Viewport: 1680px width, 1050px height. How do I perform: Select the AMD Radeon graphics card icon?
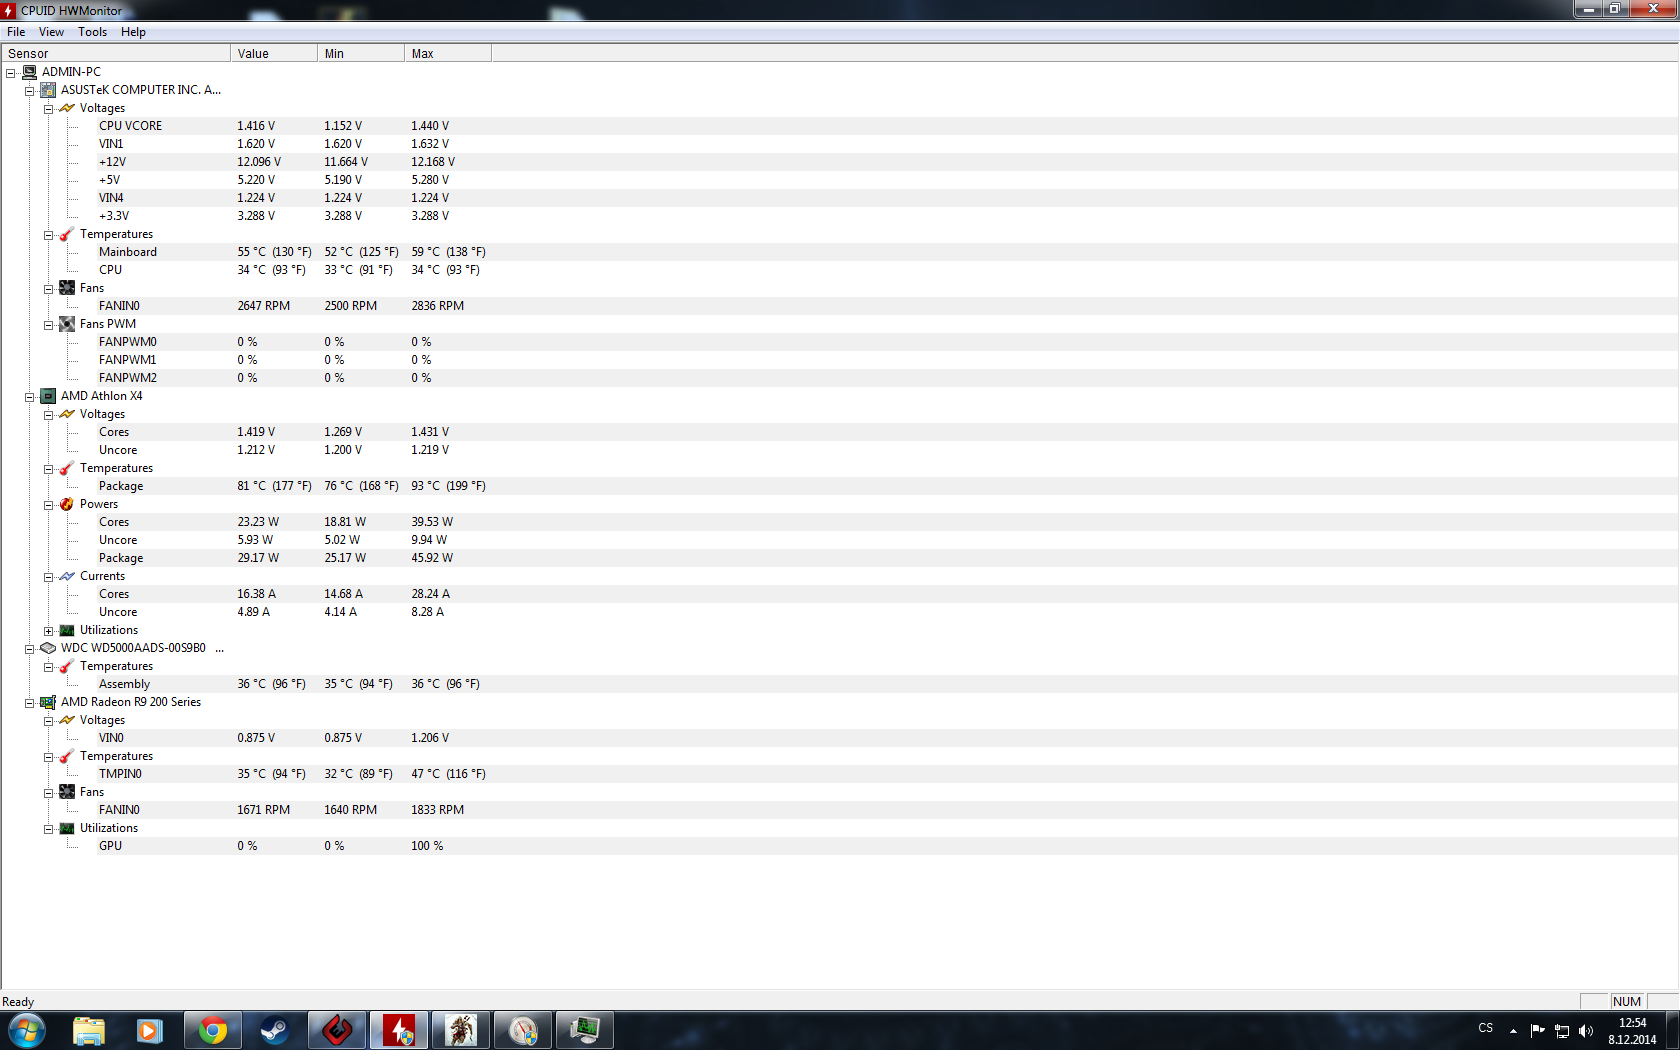pyautogui.click(x=48, y=702)
